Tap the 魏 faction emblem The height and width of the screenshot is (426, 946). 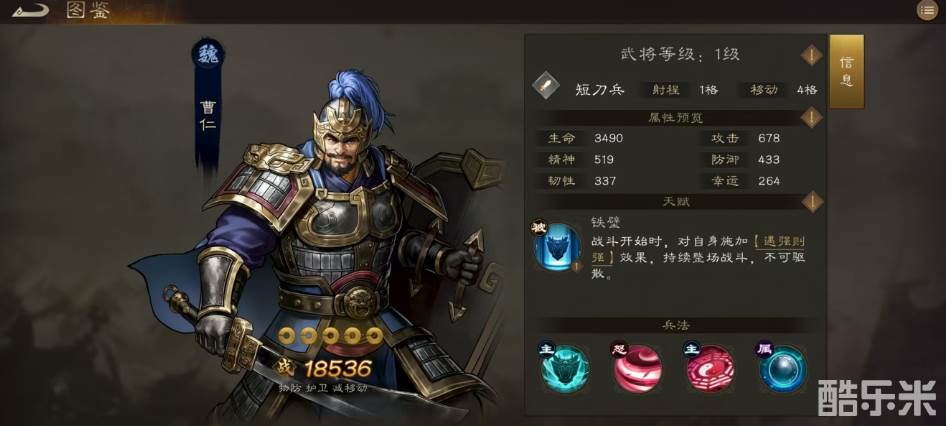pos(208,55)
